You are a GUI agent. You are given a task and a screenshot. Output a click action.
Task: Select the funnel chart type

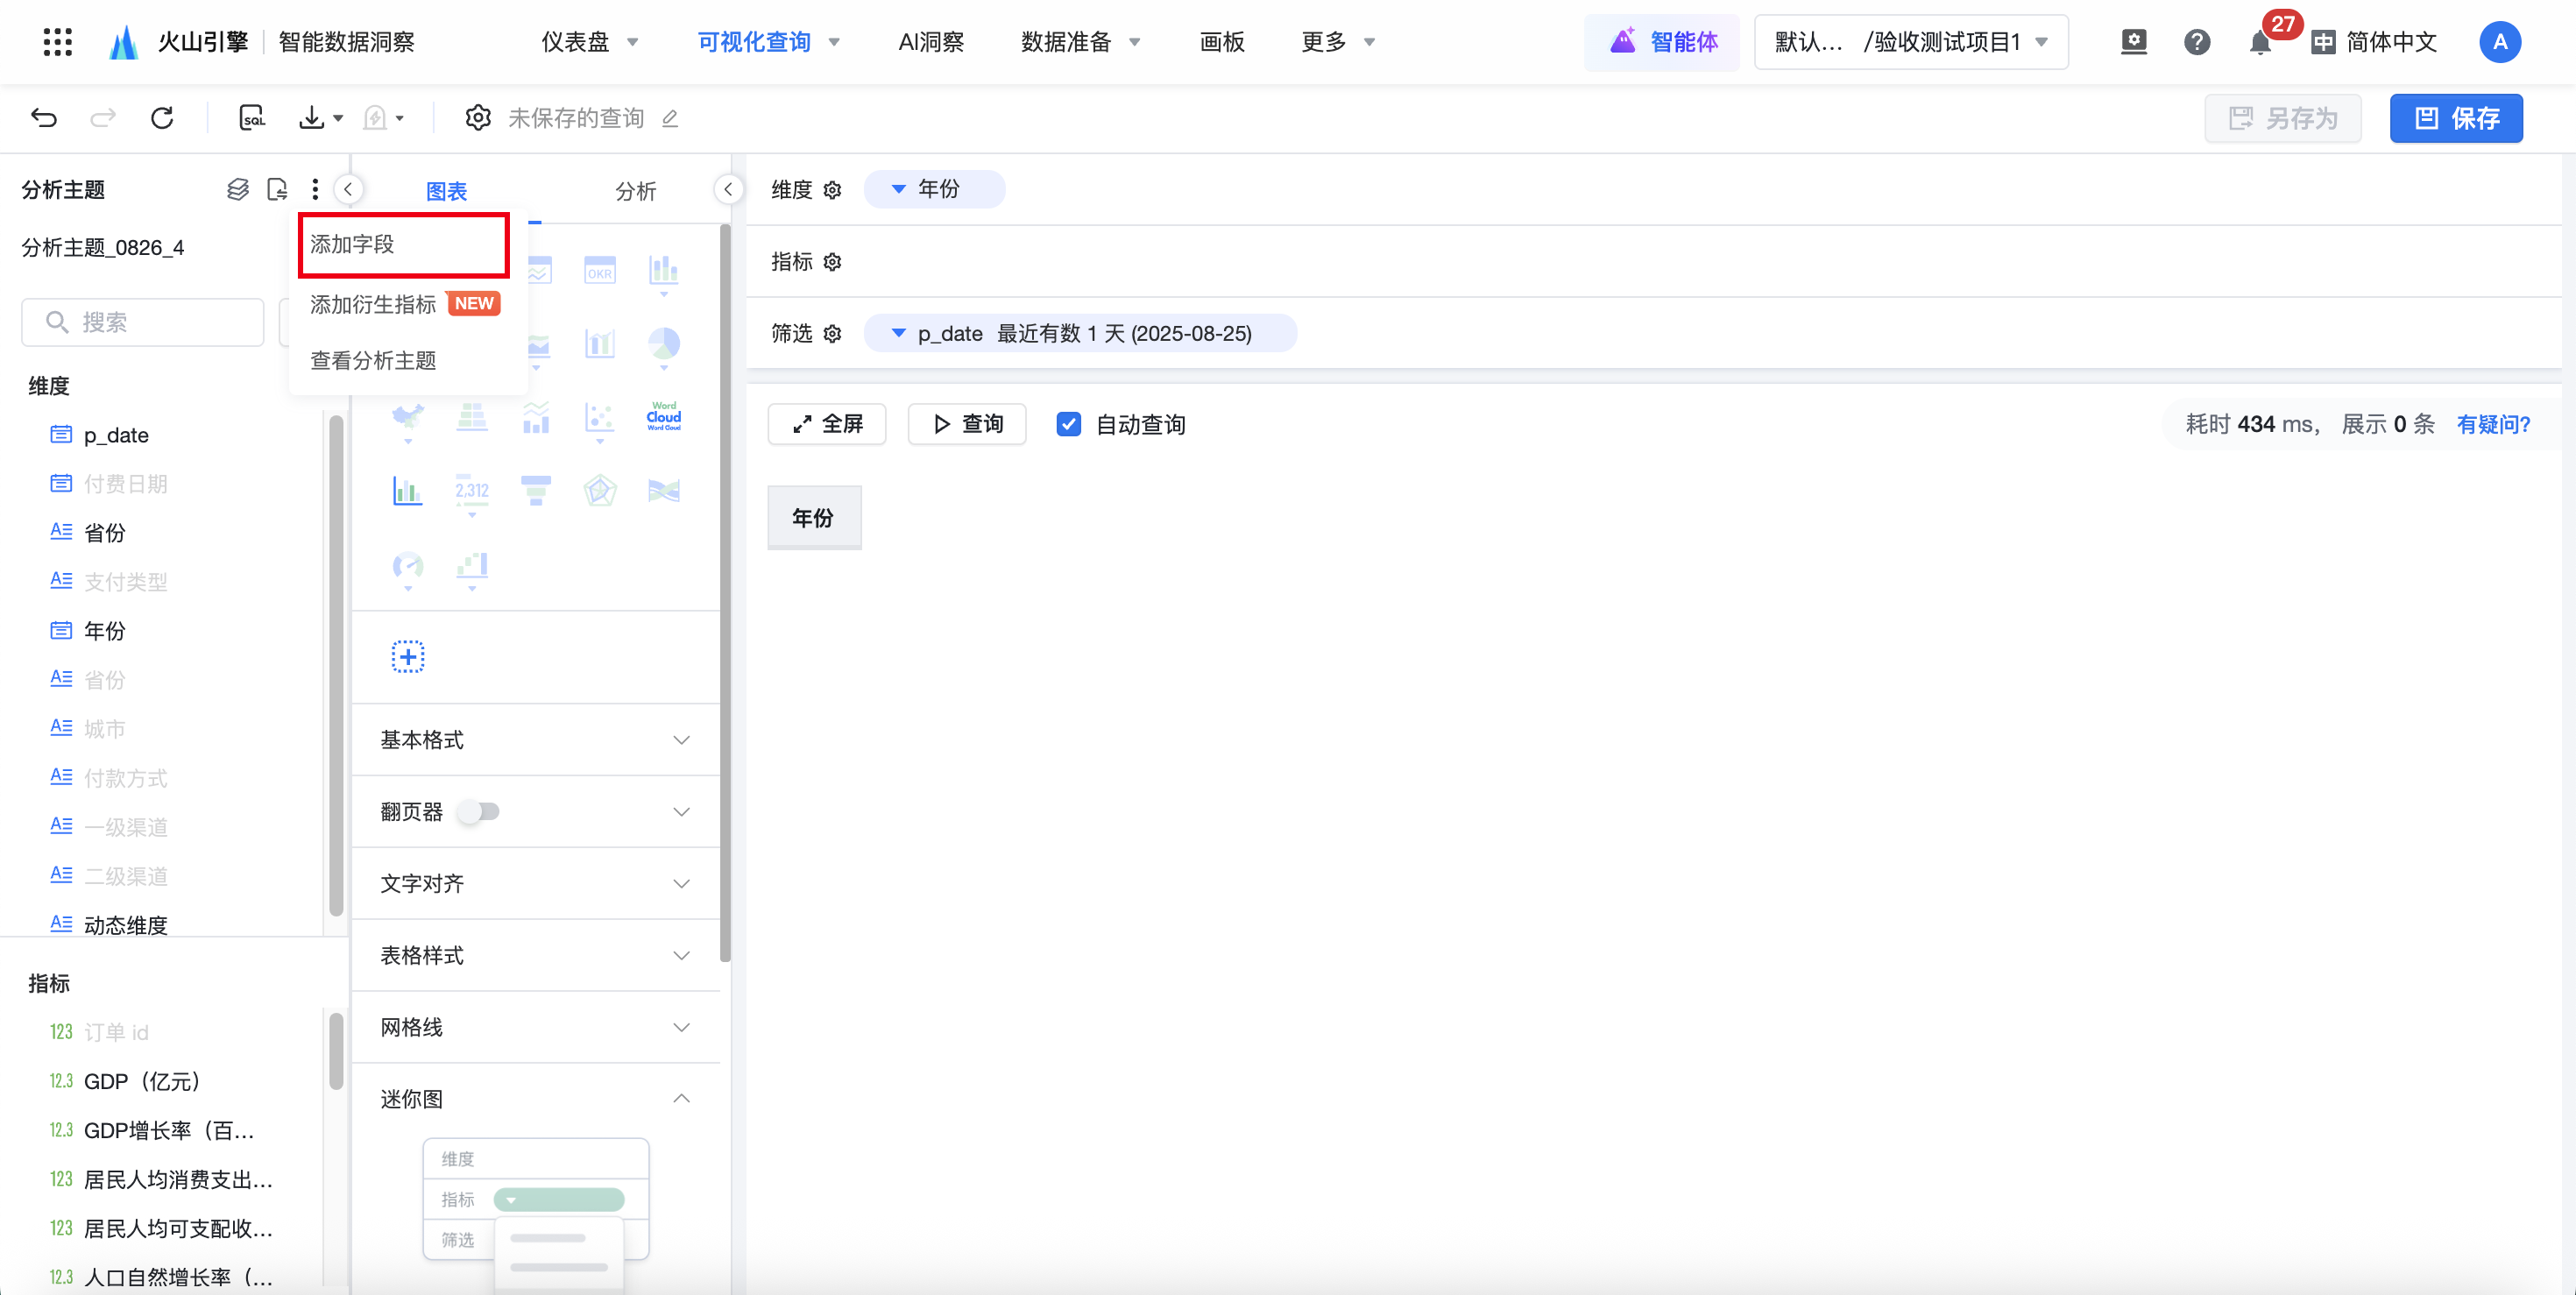(x=536, y=490)
